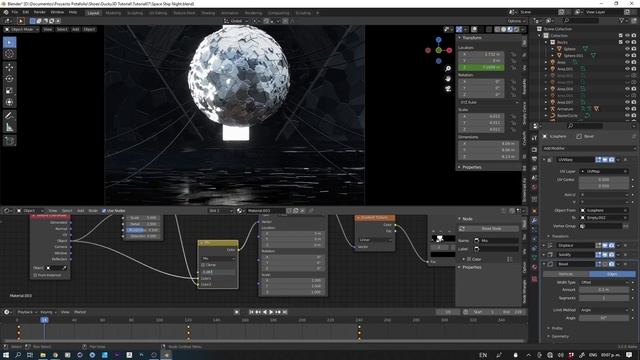Switch viewport to material preview shading

(x=510, y=29)
